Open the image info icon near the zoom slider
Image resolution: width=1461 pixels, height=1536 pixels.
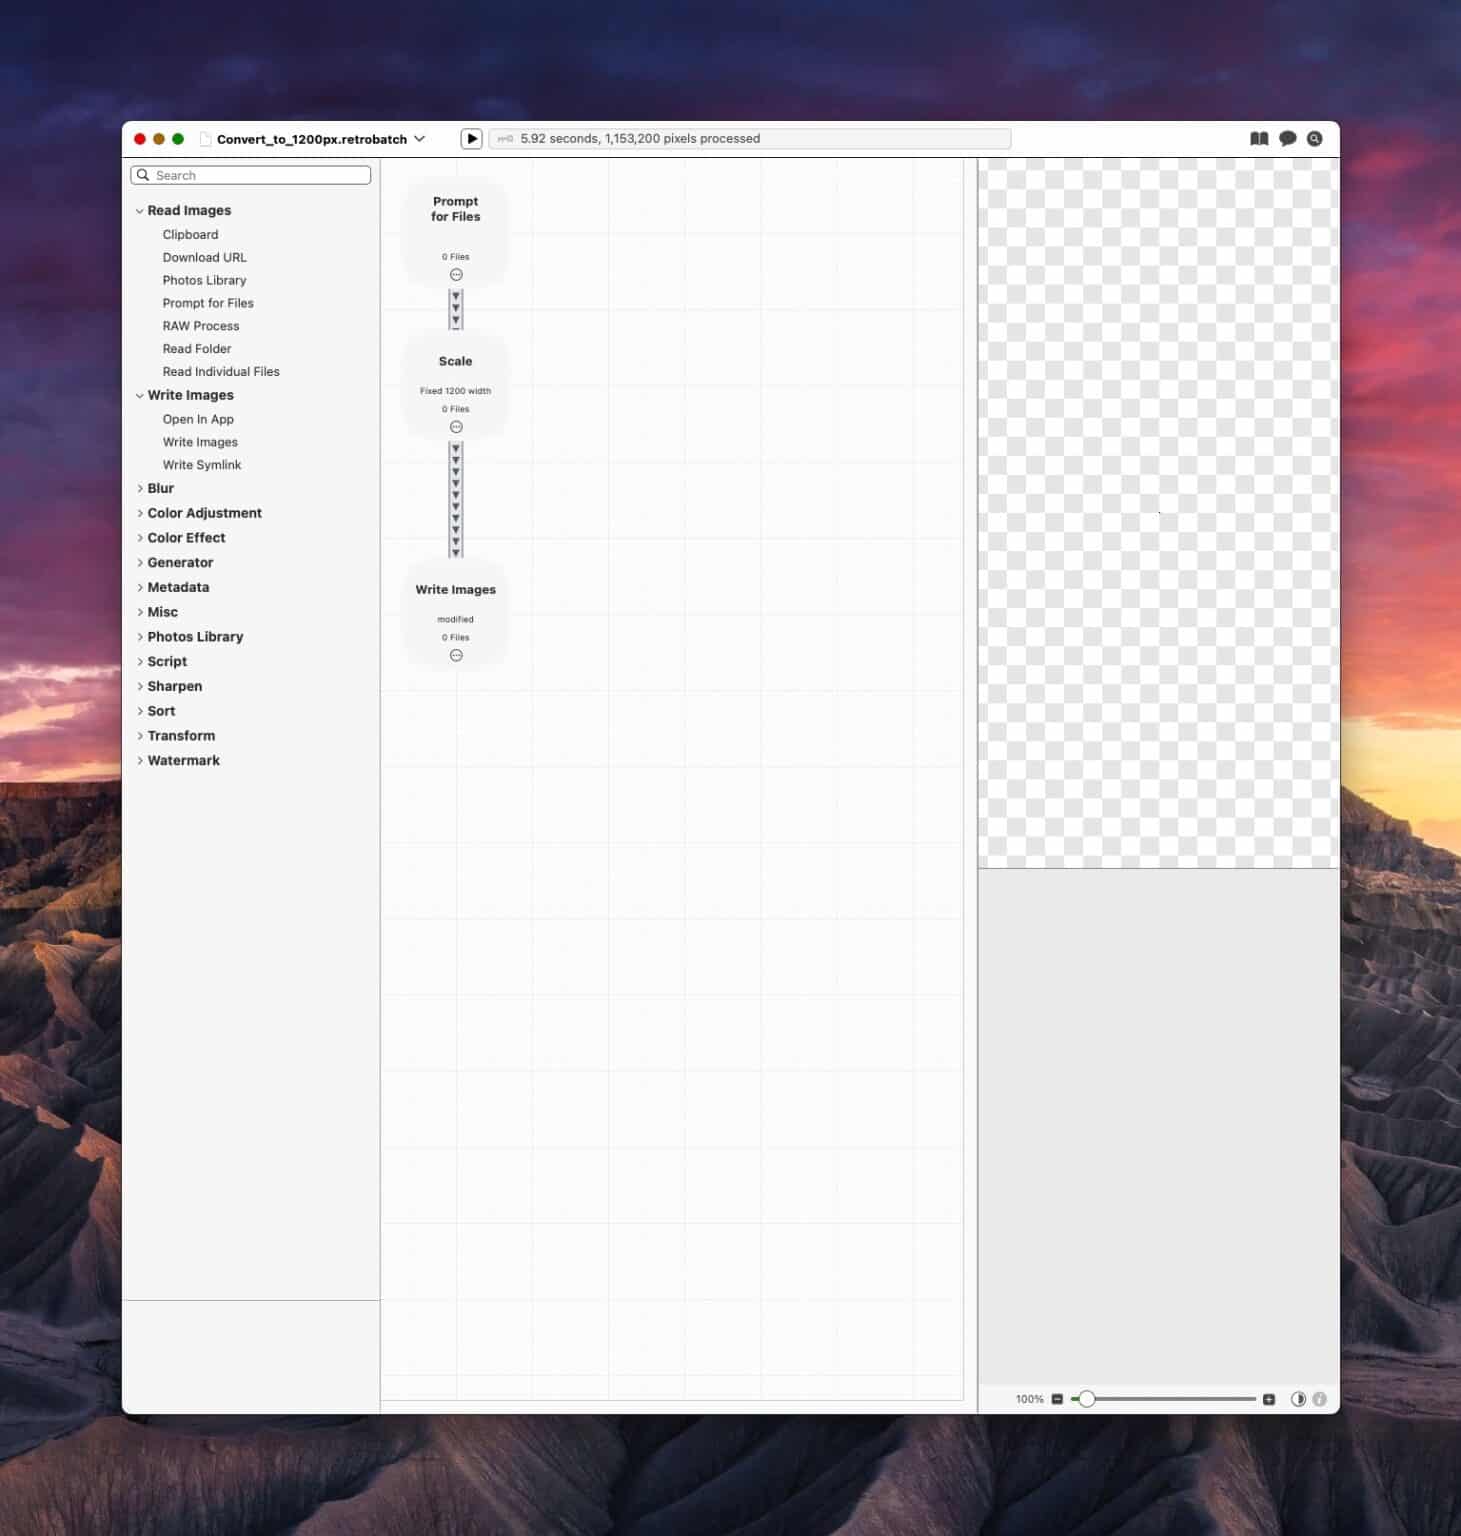click(1320, 1399)
